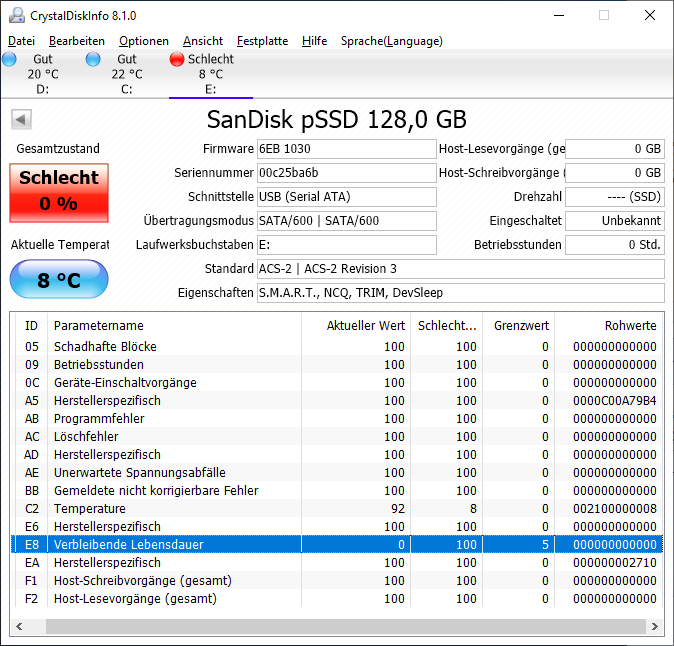Click the SanDisk pSSD 128,0 GB title

pyautogui.click(x=337, y=119)
